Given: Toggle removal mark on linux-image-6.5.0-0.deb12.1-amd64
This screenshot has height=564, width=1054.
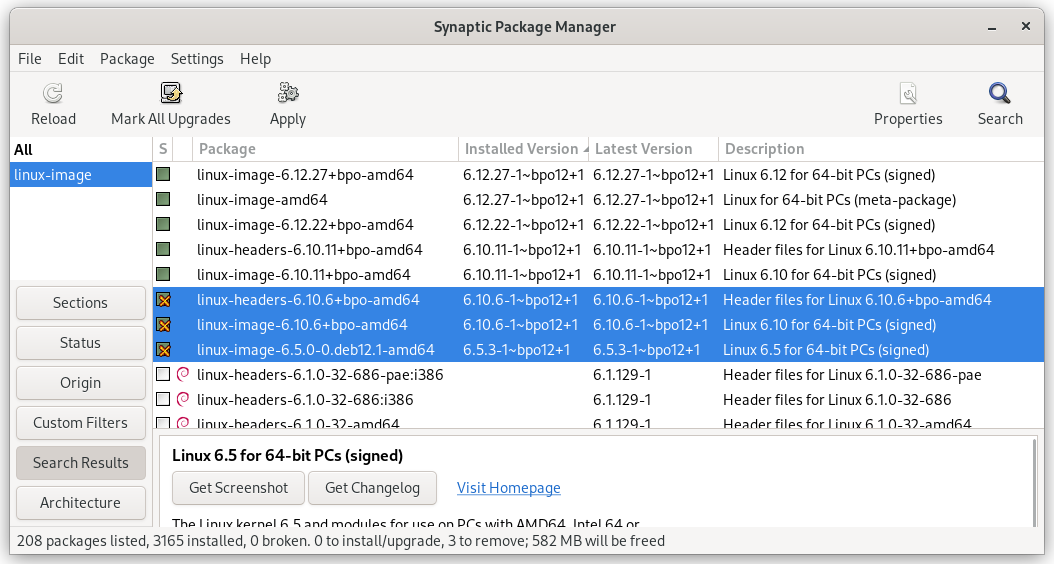Looking at the screenshot, I should point(163,350).
